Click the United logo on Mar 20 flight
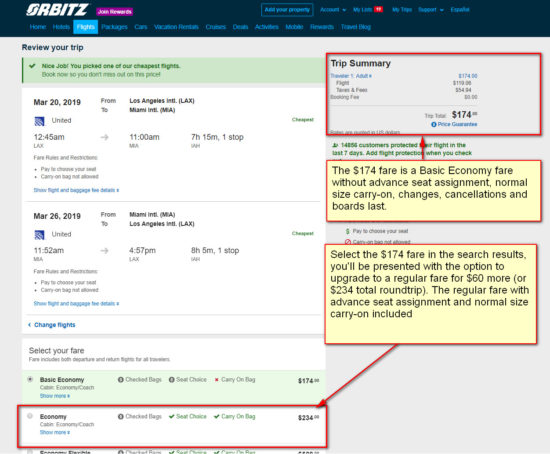The image size is (550, 454). pos(39,121)
